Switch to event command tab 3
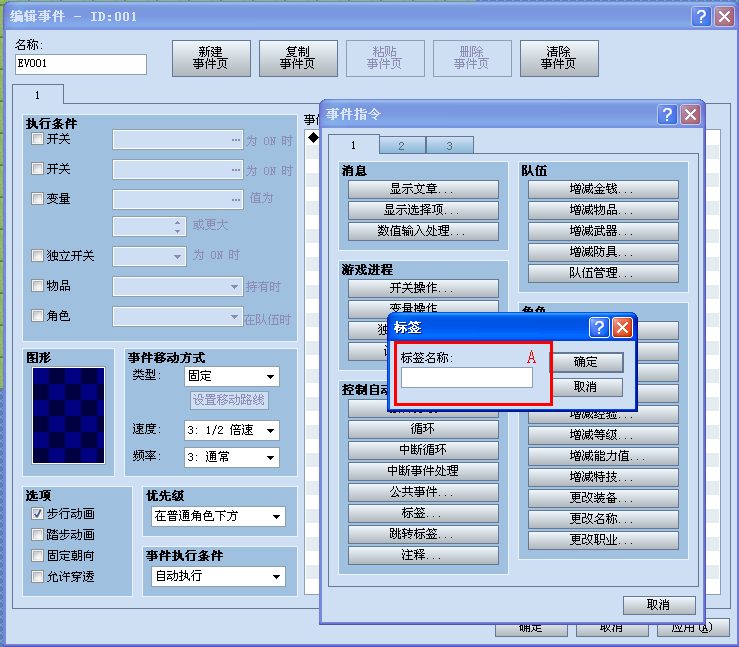Screen dimensions: 739x647 pyautogui.click(x=450, y=146)
